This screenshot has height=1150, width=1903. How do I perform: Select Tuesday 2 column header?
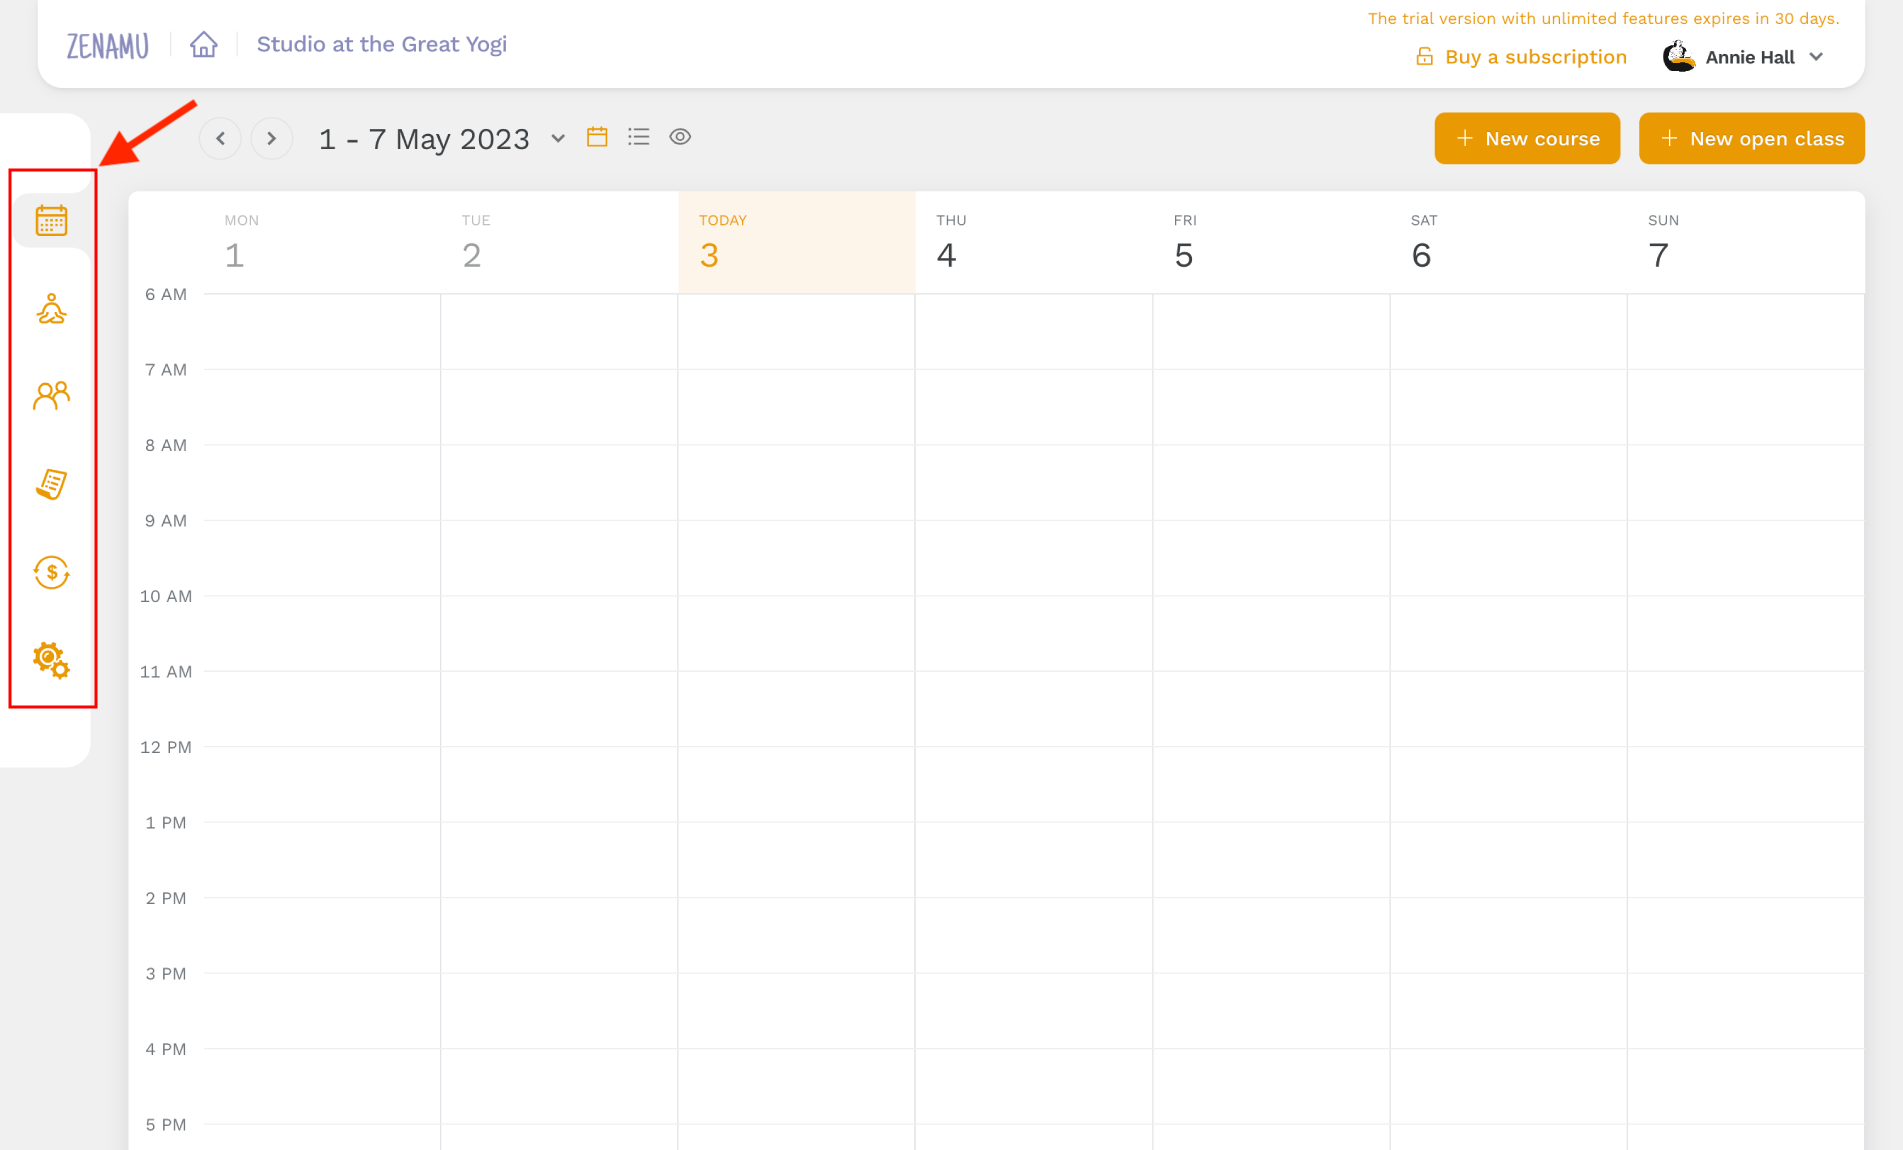pyautogui.click(x=559, y=243)
